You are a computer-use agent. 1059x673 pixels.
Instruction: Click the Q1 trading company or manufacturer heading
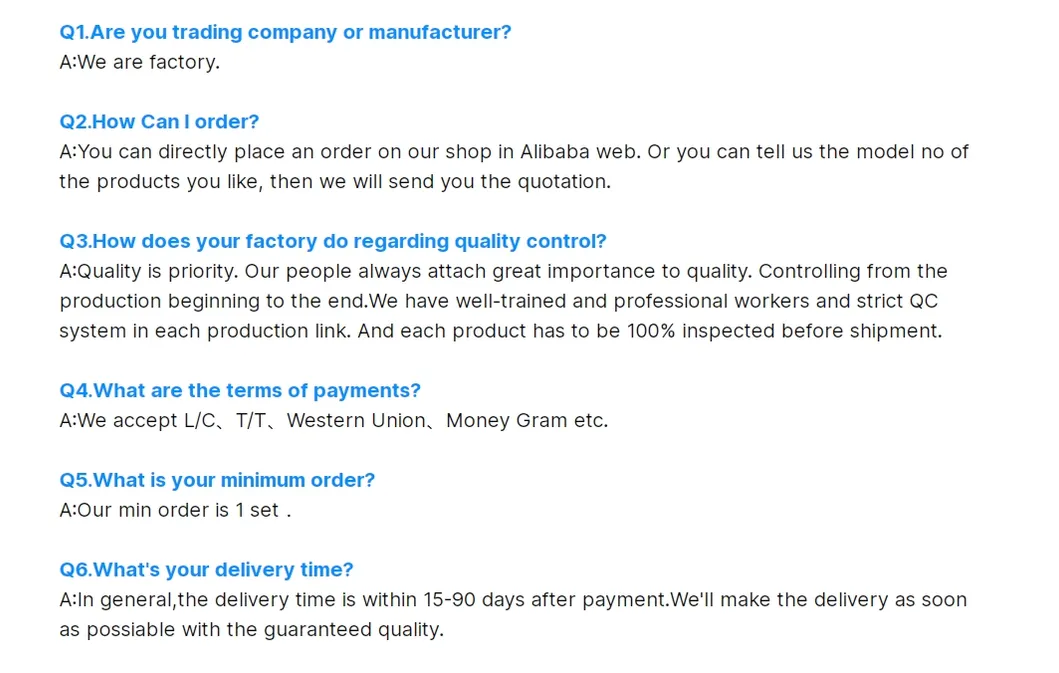[x=285, y=32]
